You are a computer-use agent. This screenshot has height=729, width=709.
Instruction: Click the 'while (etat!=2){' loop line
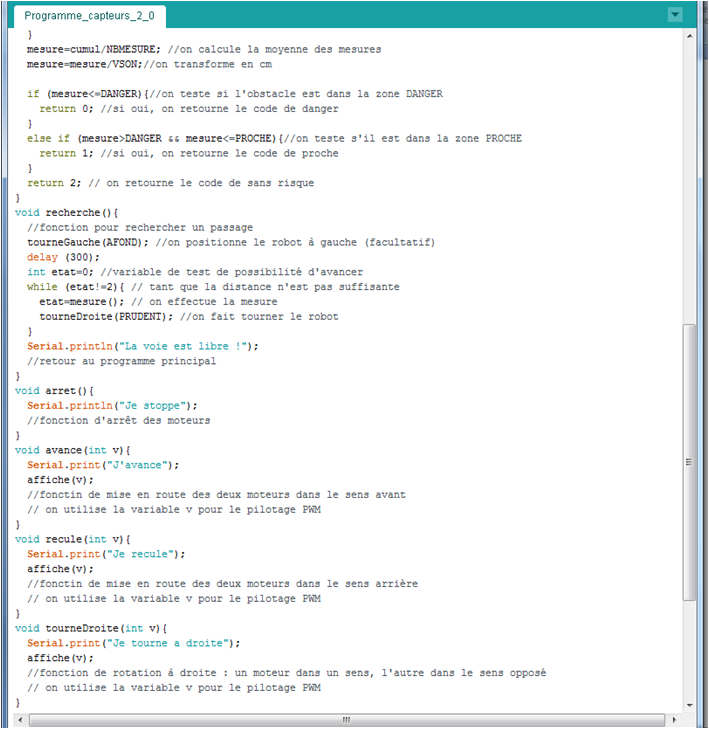pos(75,287)
